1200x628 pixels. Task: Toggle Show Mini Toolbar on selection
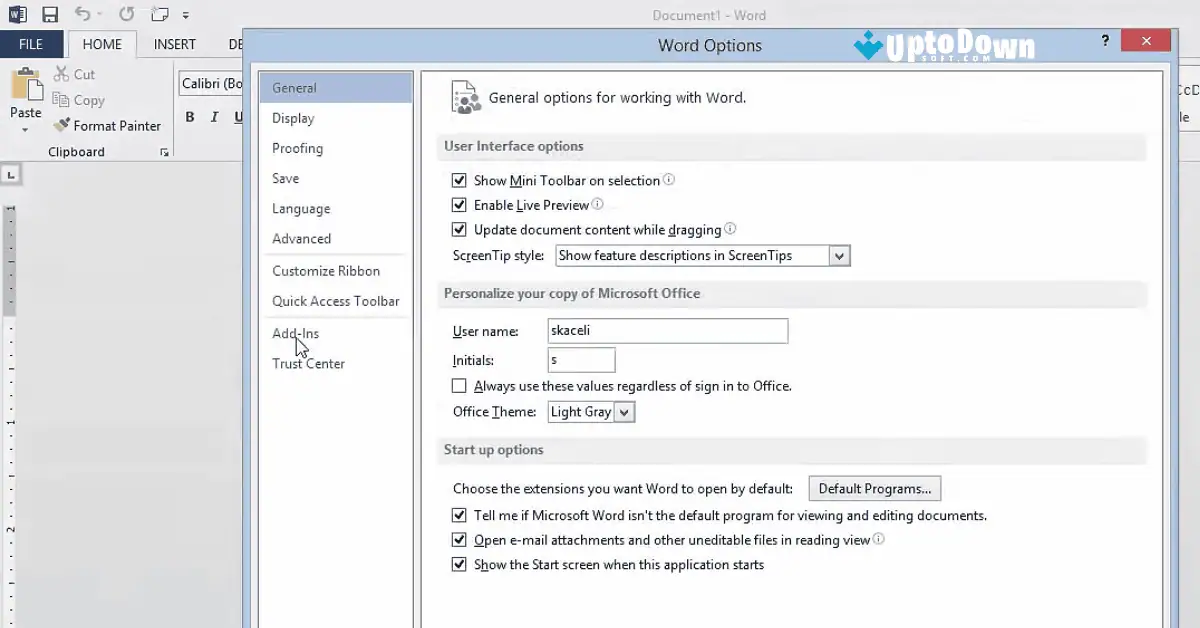(x=459, y=180)
